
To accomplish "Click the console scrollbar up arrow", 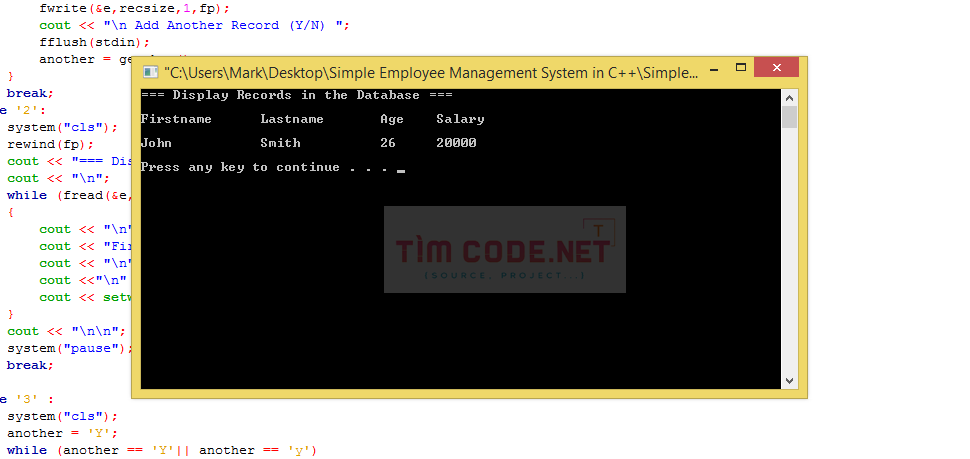I will point(789,98).
